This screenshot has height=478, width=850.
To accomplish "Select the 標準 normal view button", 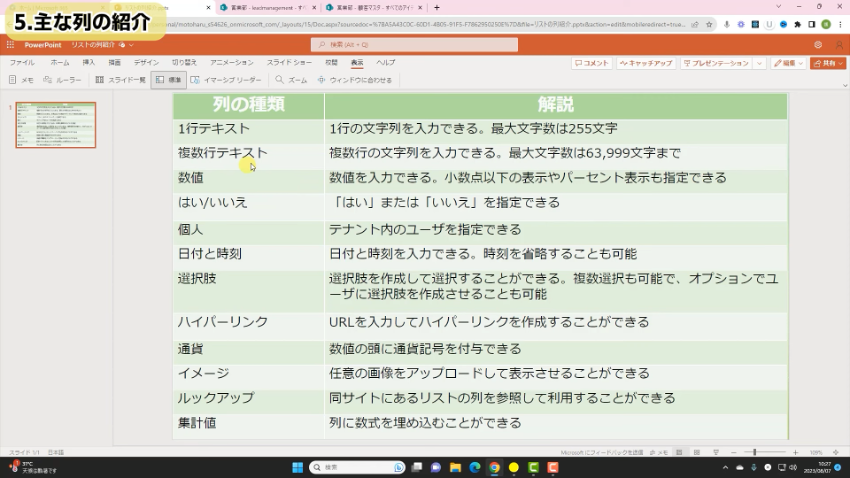I will [x=169, y=79].
